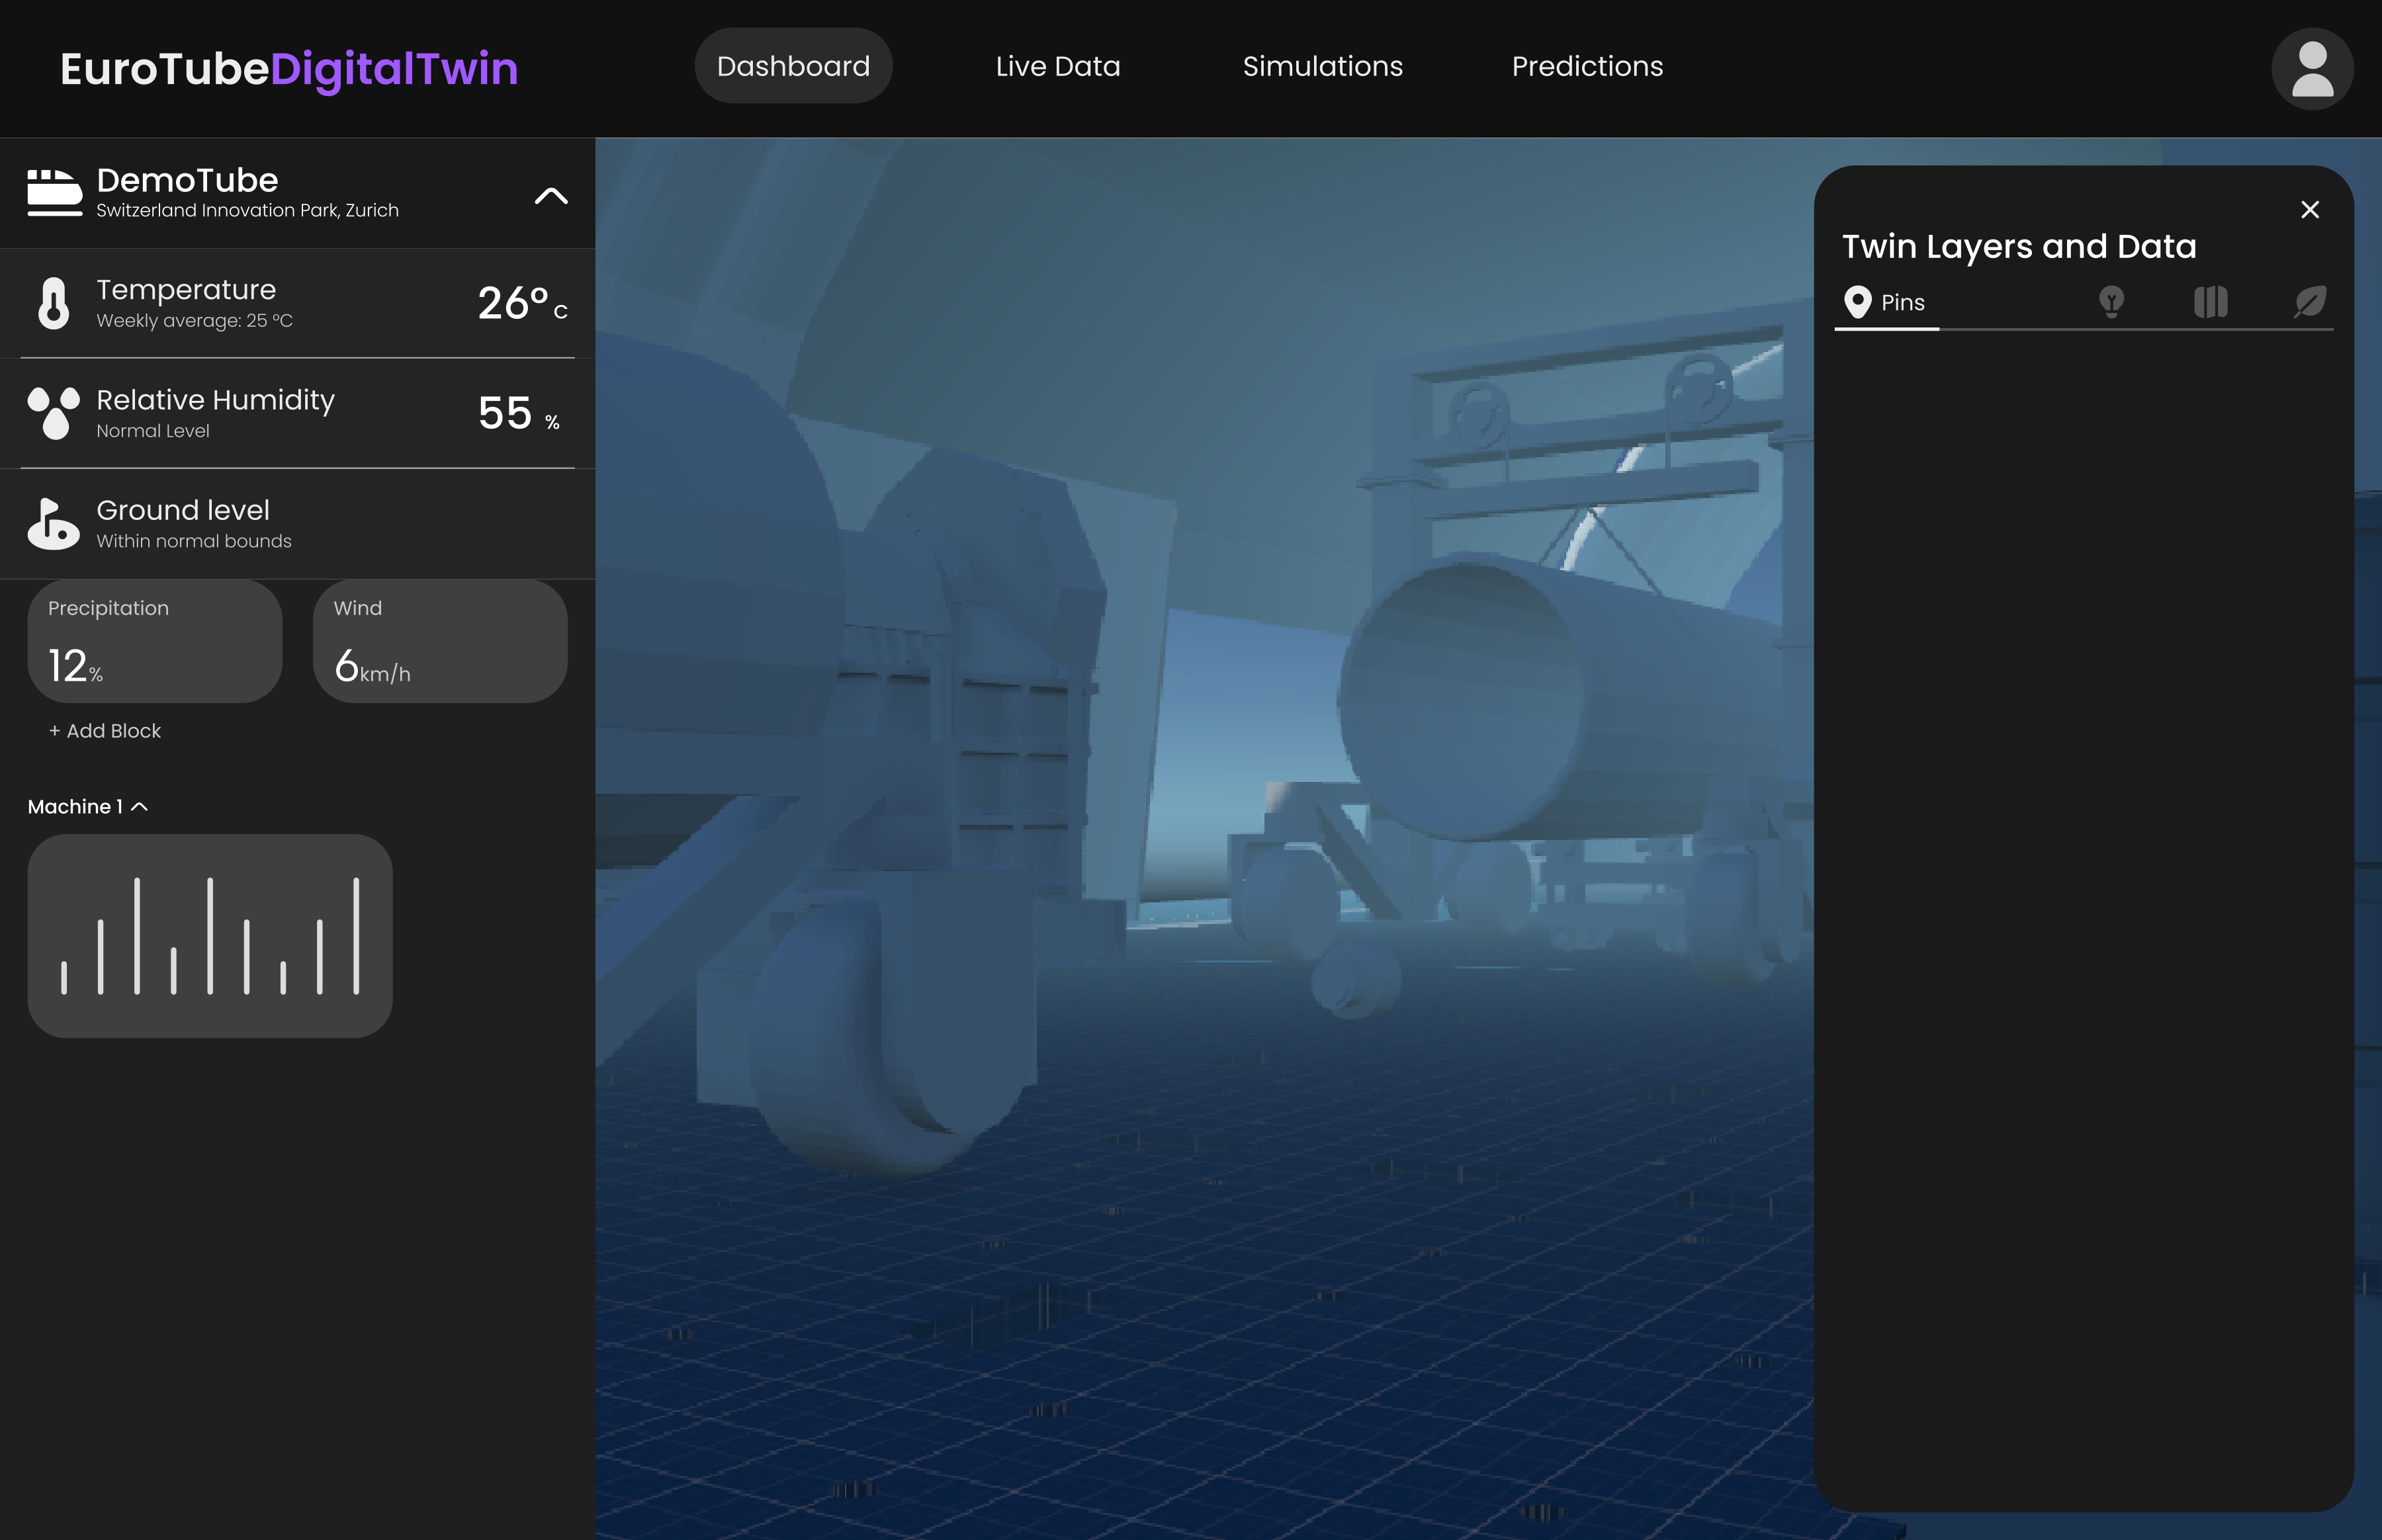Click the thermometer Temperature icon
The height and width of the screenshot is (1540, 2382).
(54, 303)
